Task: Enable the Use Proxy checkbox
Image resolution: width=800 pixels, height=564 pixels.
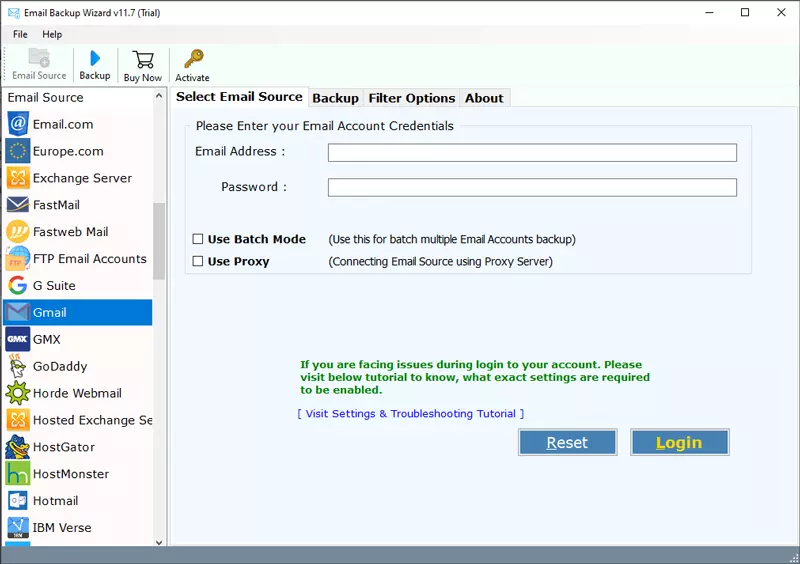Action: coord(198,261)
